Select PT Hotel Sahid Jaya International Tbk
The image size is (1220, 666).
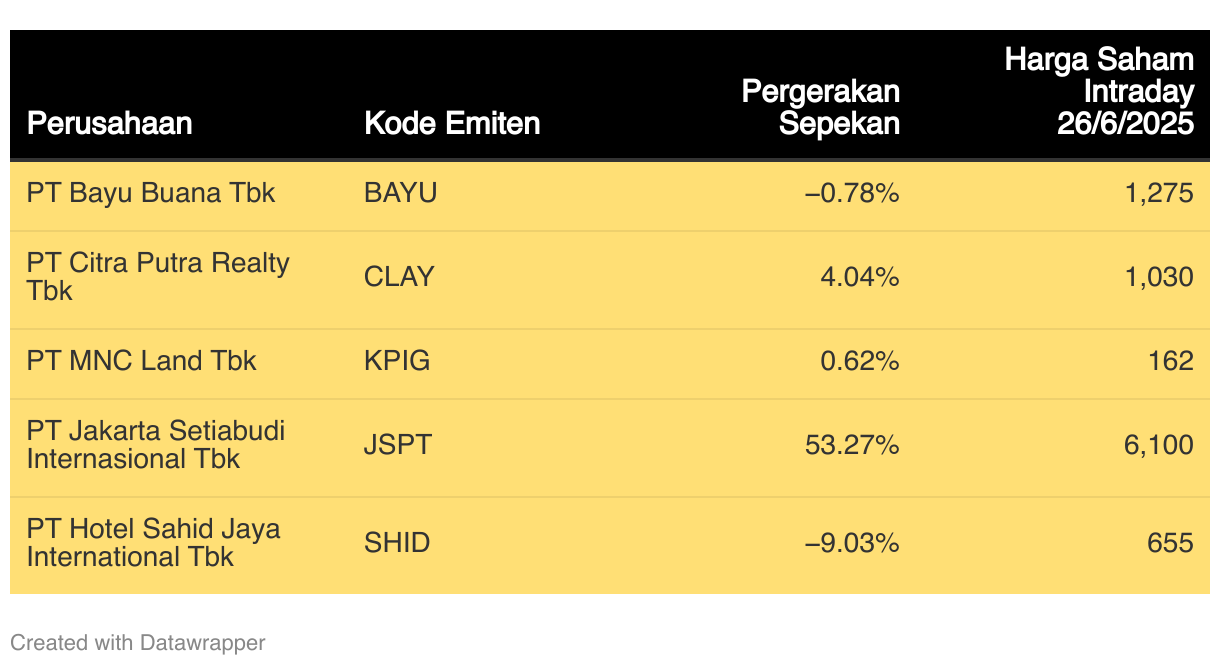tap(154, 543)
